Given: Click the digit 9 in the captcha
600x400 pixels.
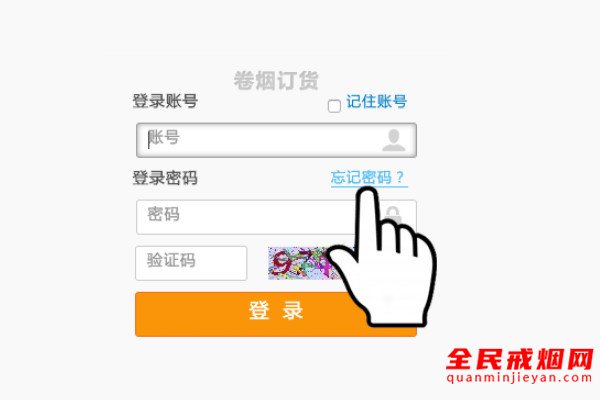Looking at the screenshot, I should point(282,262).
